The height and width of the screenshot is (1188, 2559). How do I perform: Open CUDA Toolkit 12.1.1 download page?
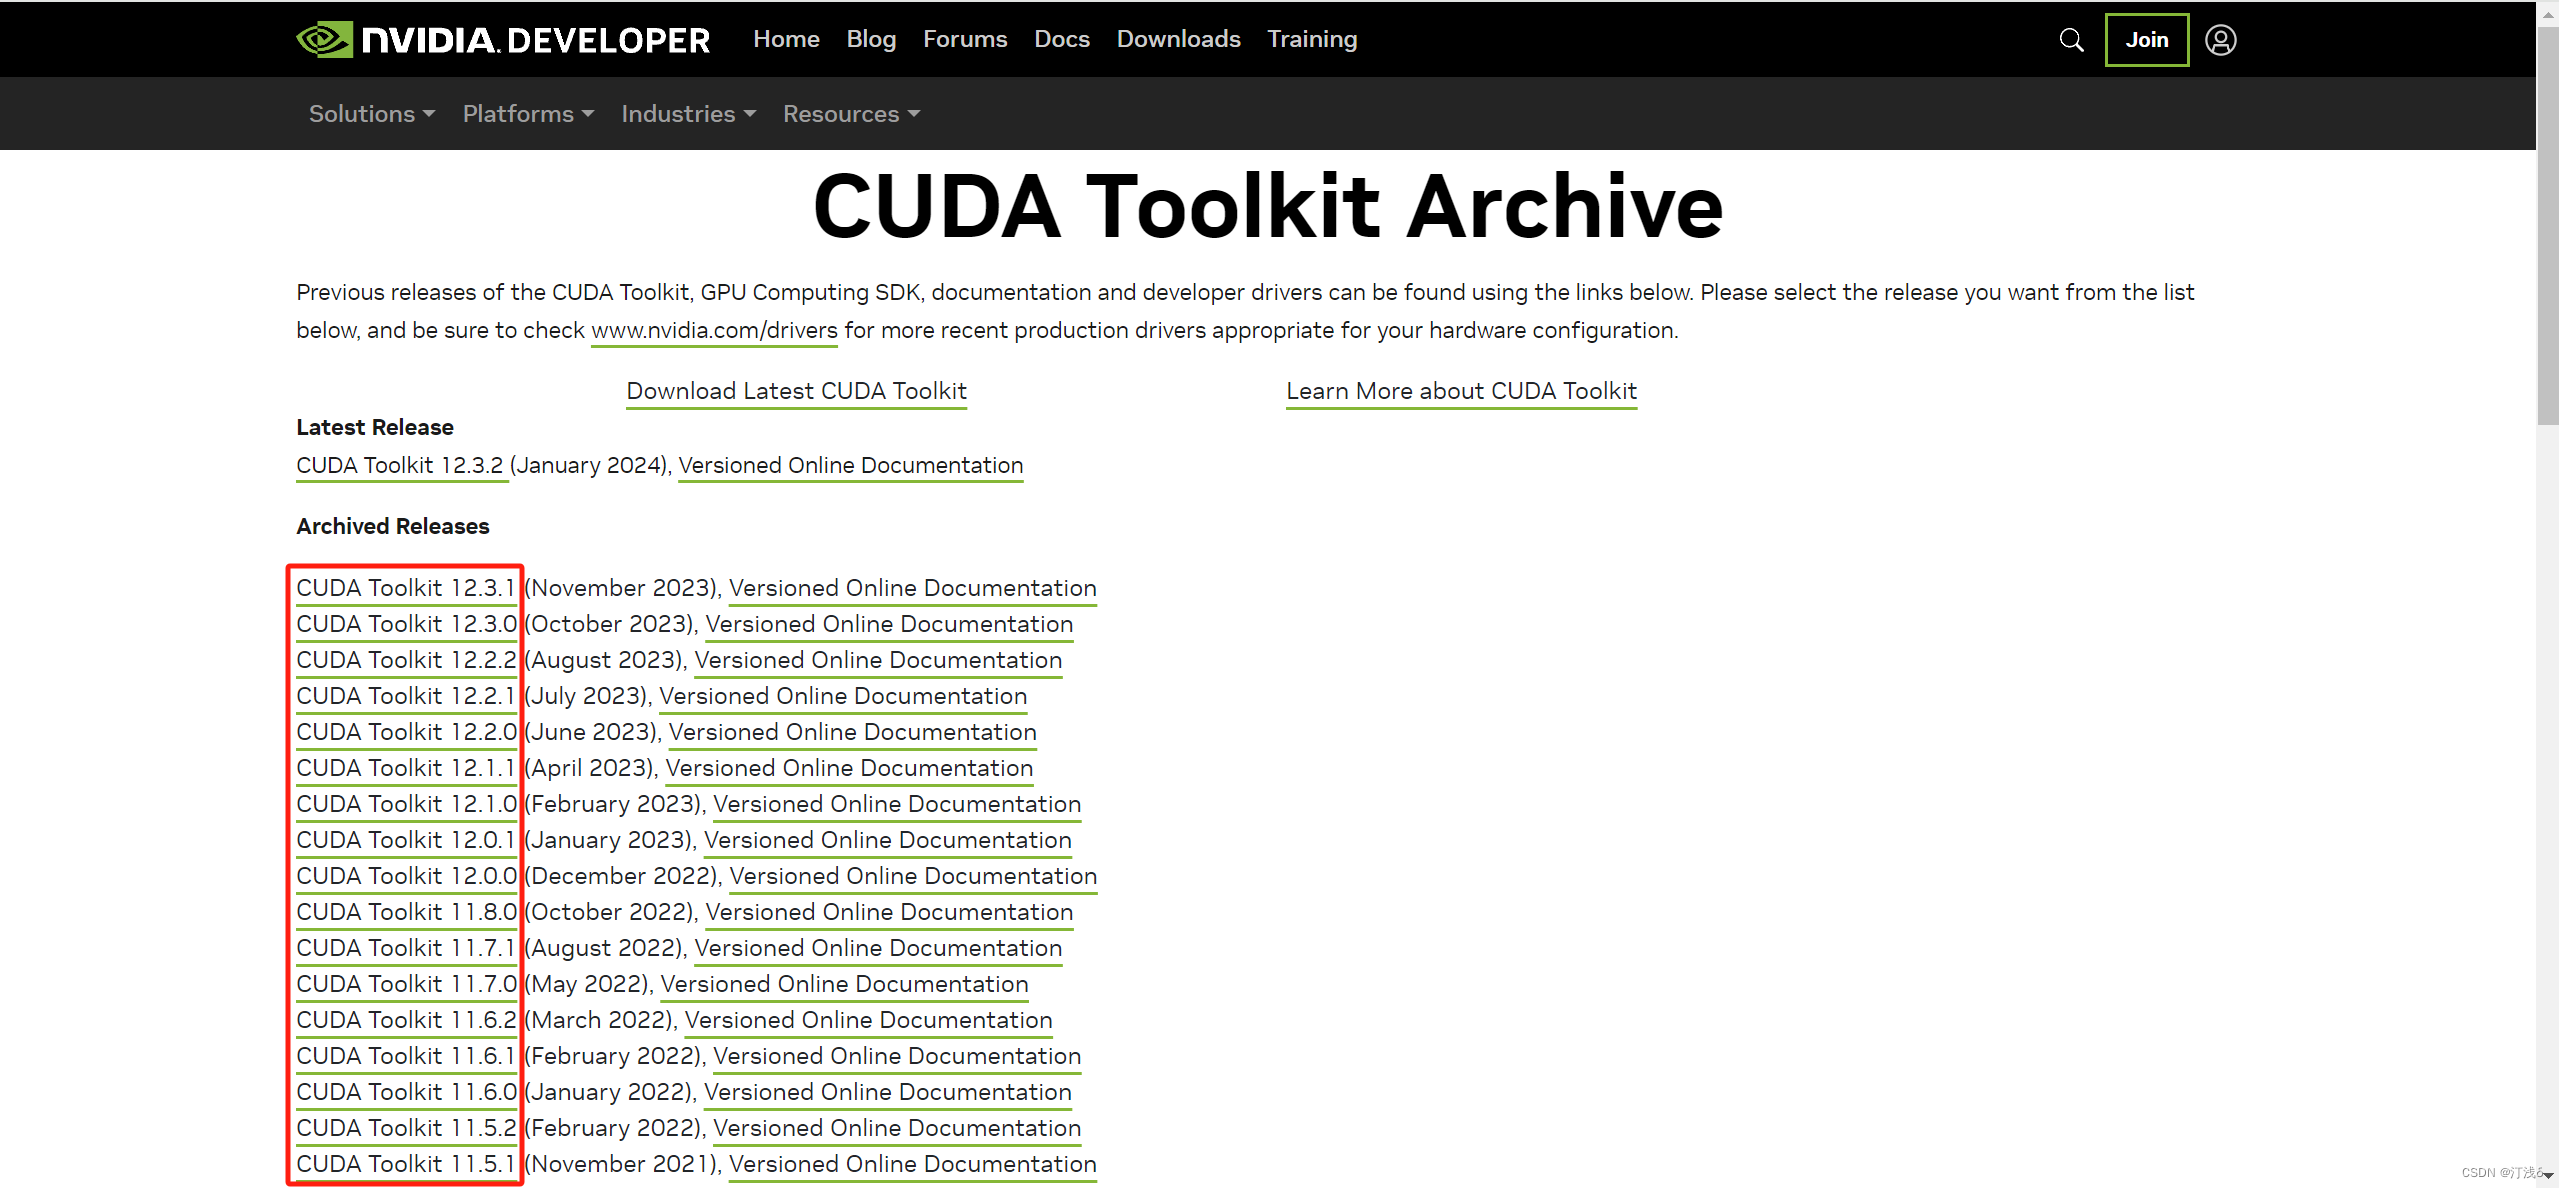point(405,768)
